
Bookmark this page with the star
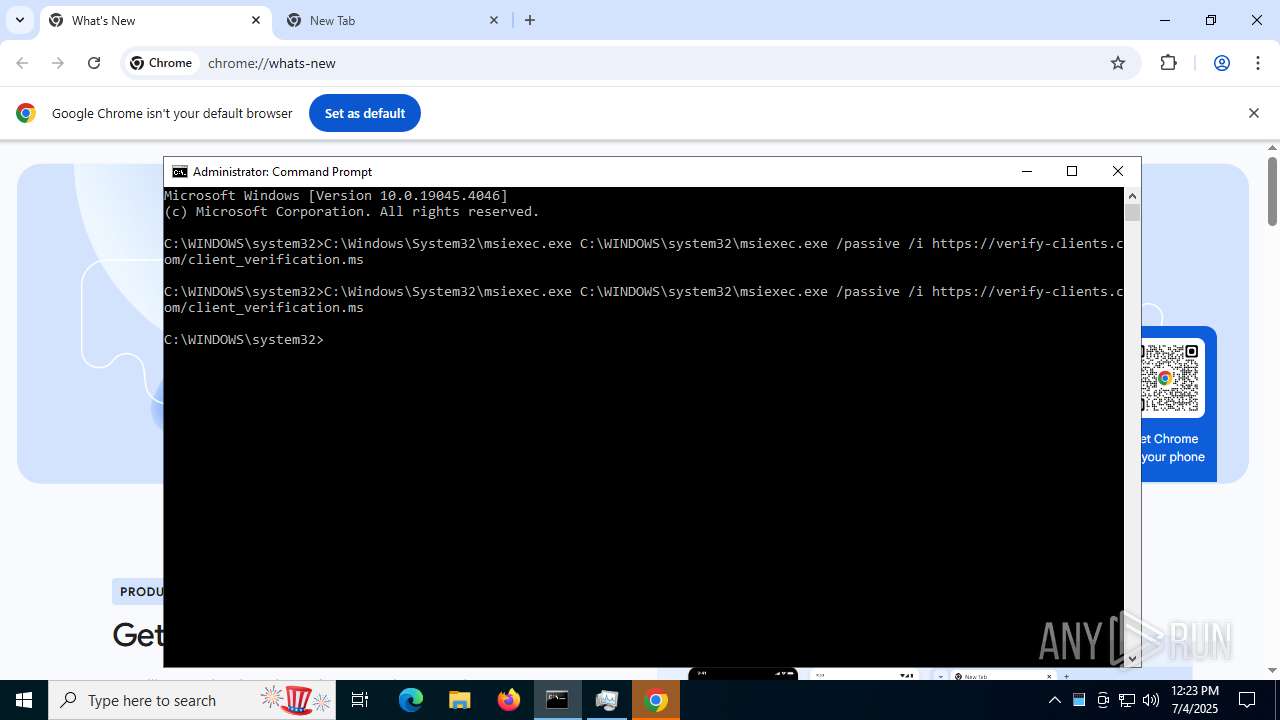pos(1118,63)
